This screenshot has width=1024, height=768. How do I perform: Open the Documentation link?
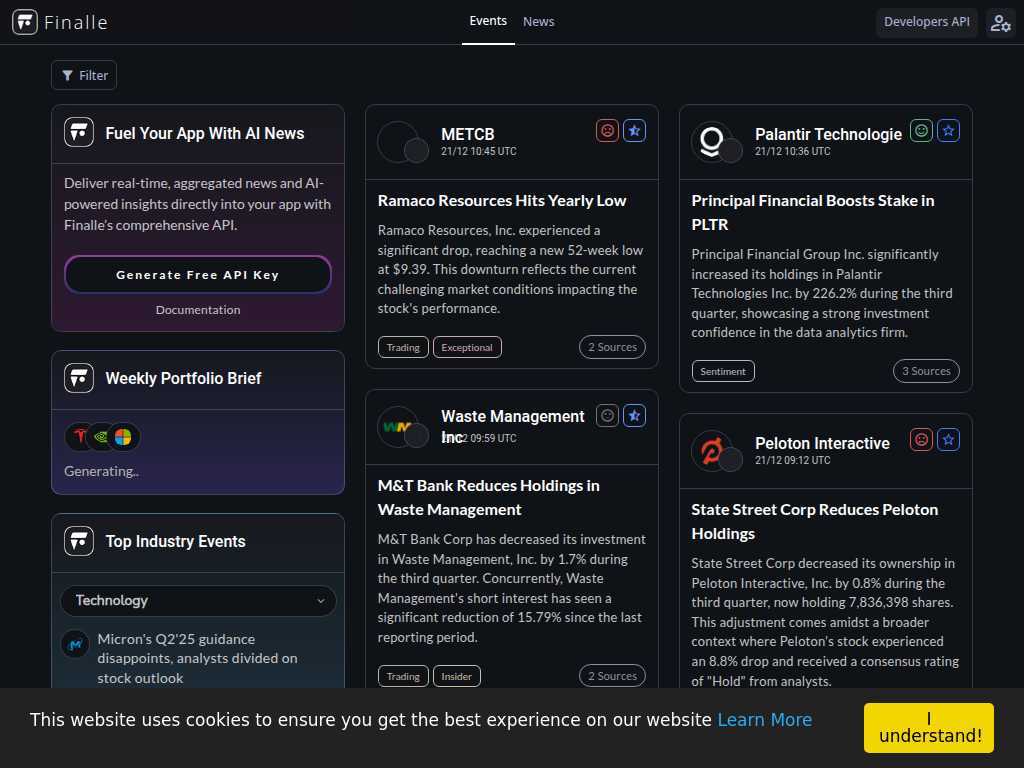(x=198, y=310)
